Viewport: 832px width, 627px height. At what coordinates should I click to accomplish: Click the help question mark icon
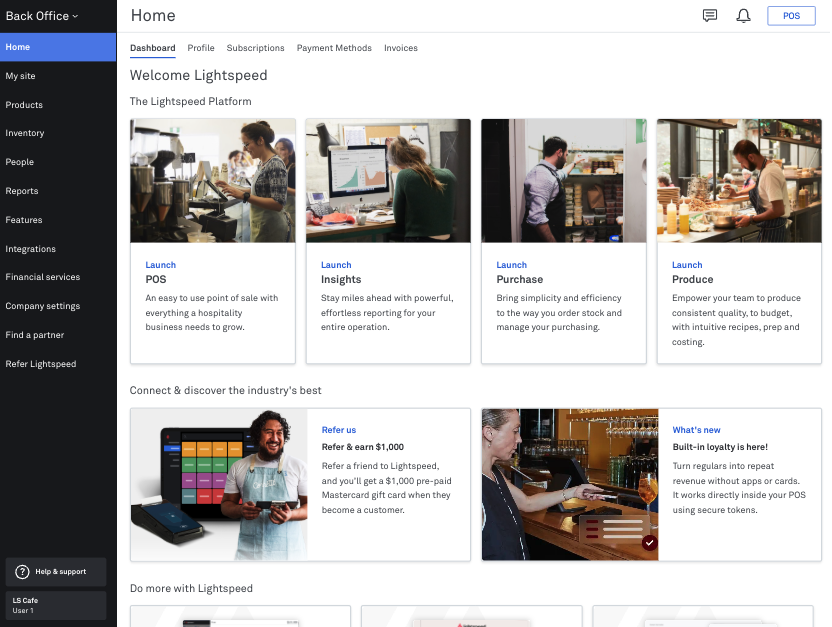22,571
